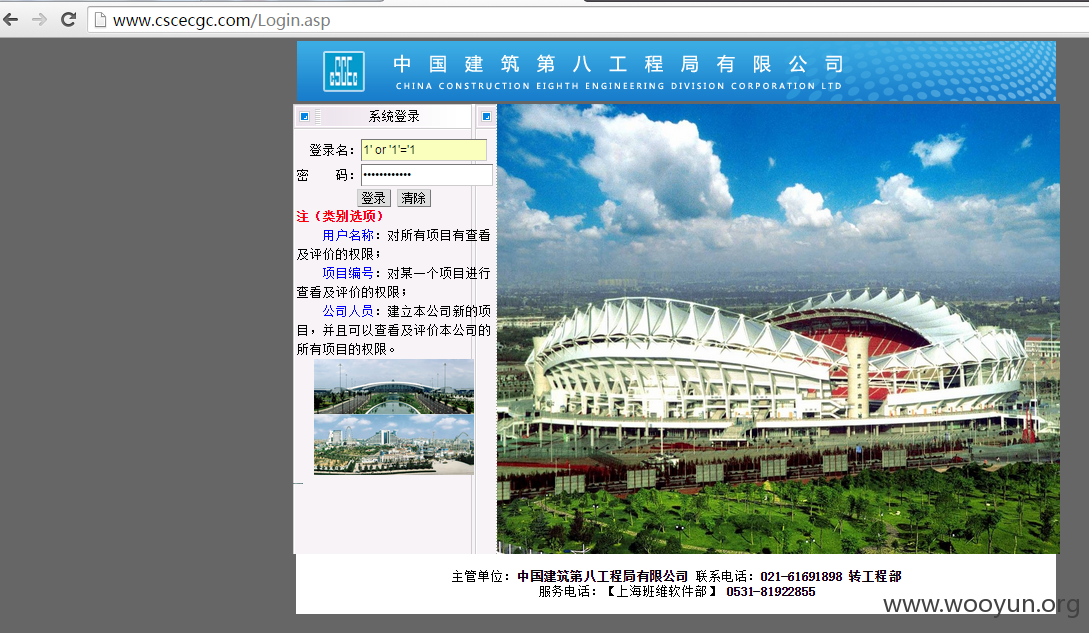
Task: Click the footer phone 0531-81922855
Action: point(771,591)
